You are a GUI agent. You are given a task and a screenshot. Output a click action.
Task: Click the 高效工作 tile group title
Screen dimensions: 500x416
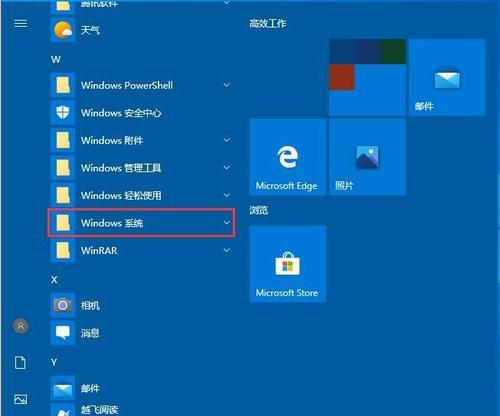[268, 23]
